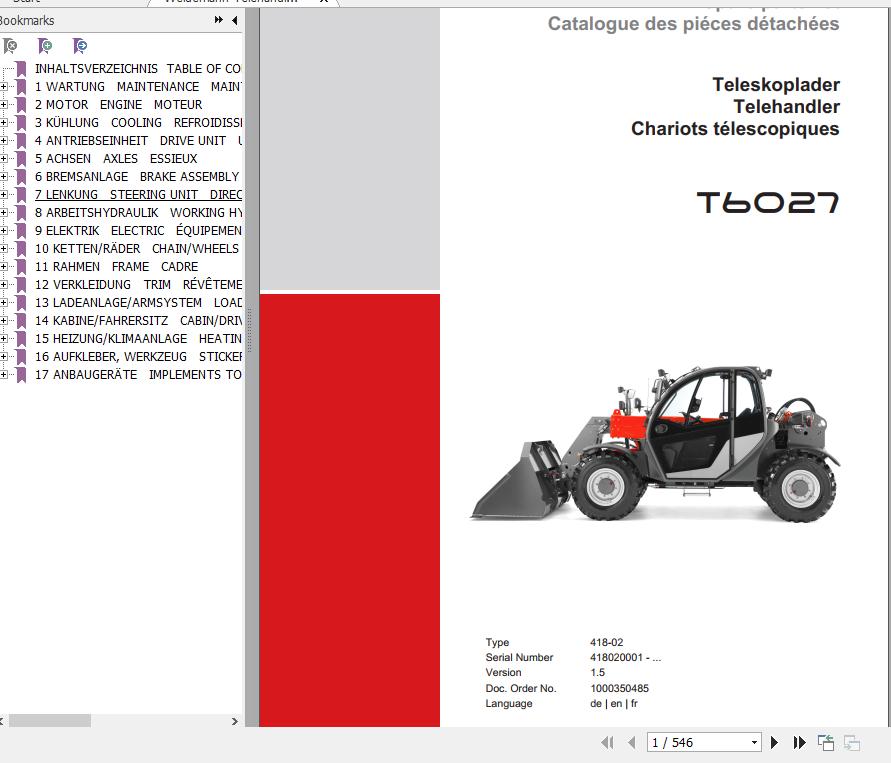
Task: Open bookmark 7 LENKUNG STEERING UNIT
Action: pyautogui.click(x=138, y=194)
